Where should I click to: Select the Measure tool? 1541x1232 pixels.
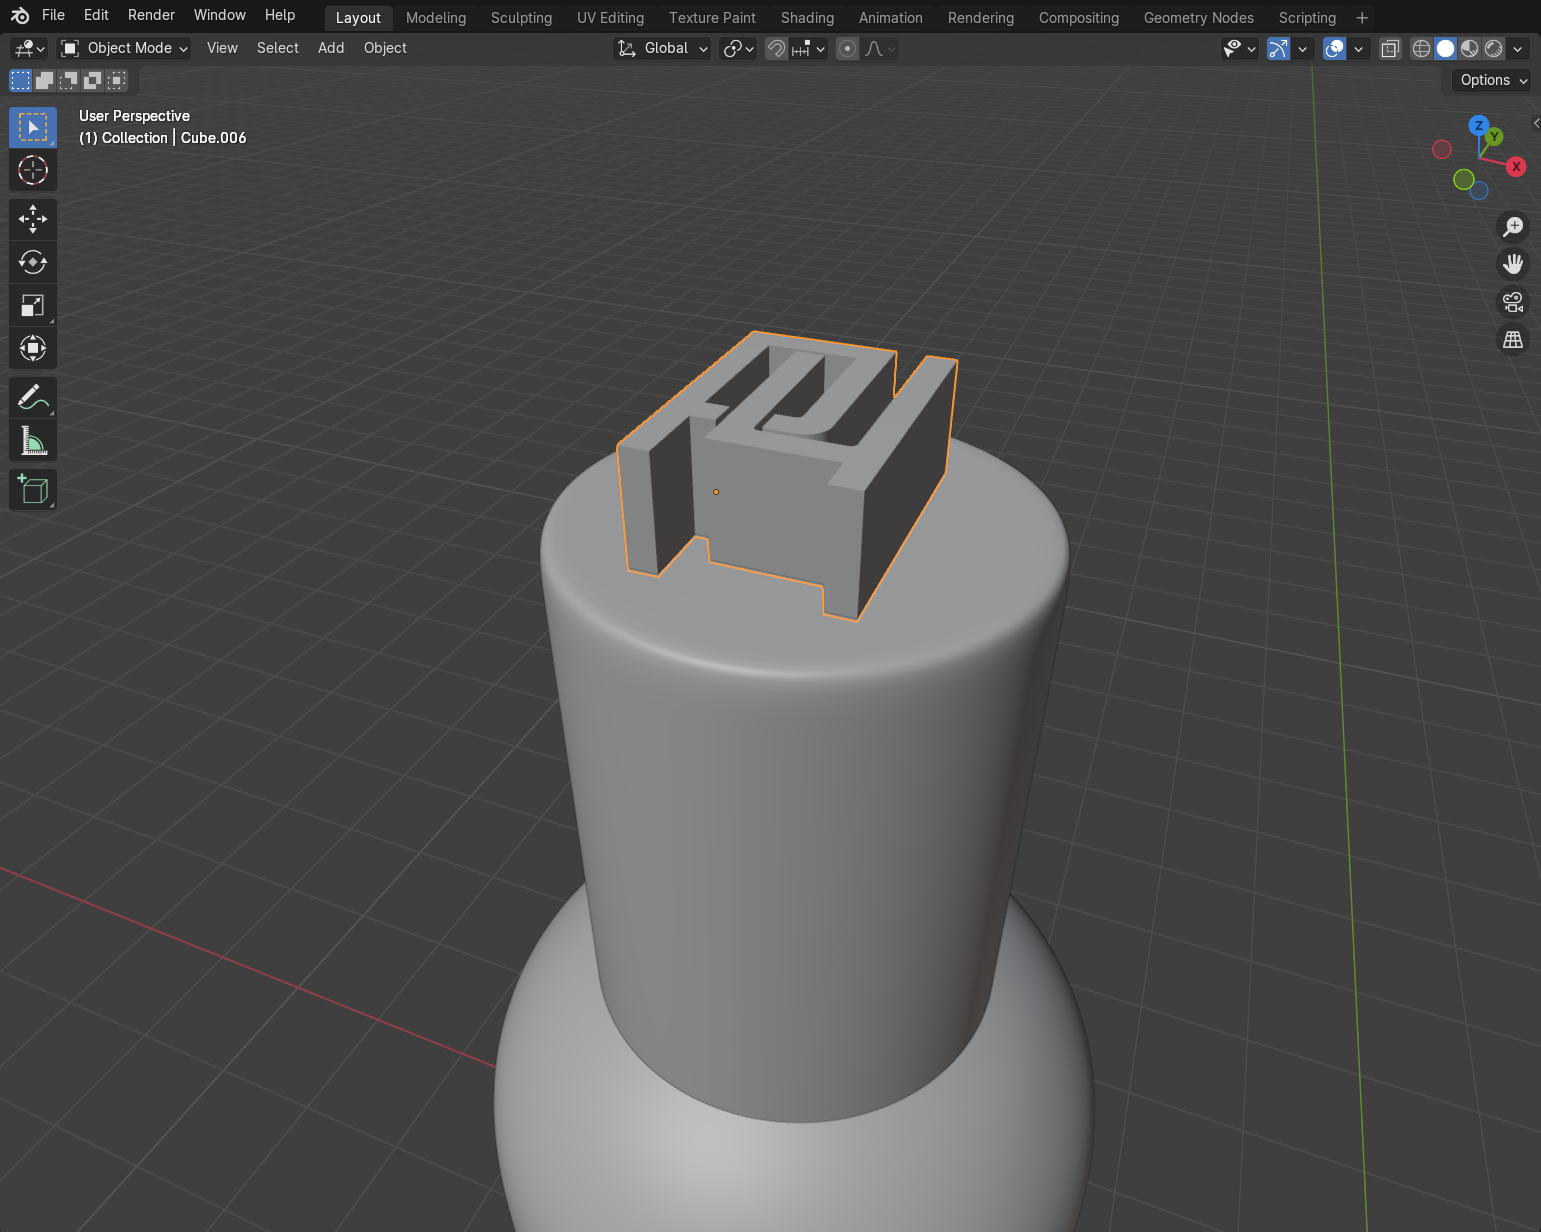click(x=33, y=440)
